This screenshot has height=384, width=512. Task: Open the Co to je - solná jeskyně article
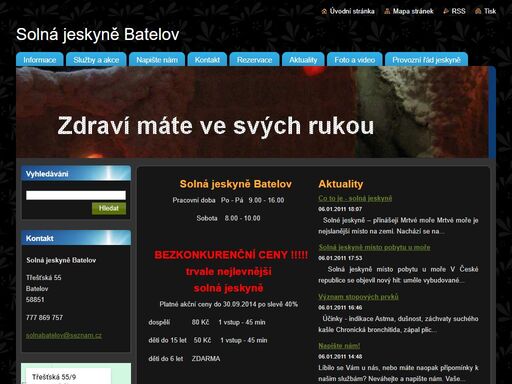355,198
